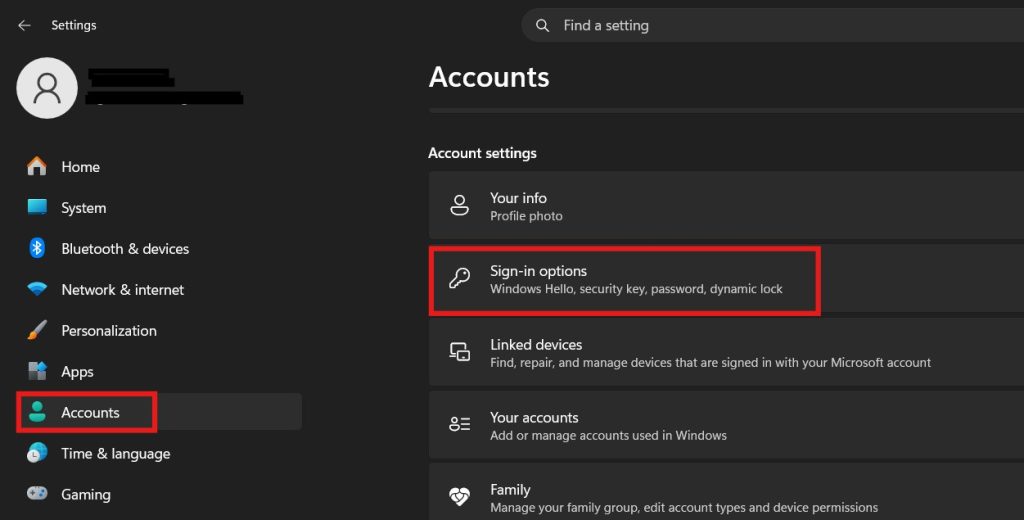Open Linked devices settings

[726, 352]
